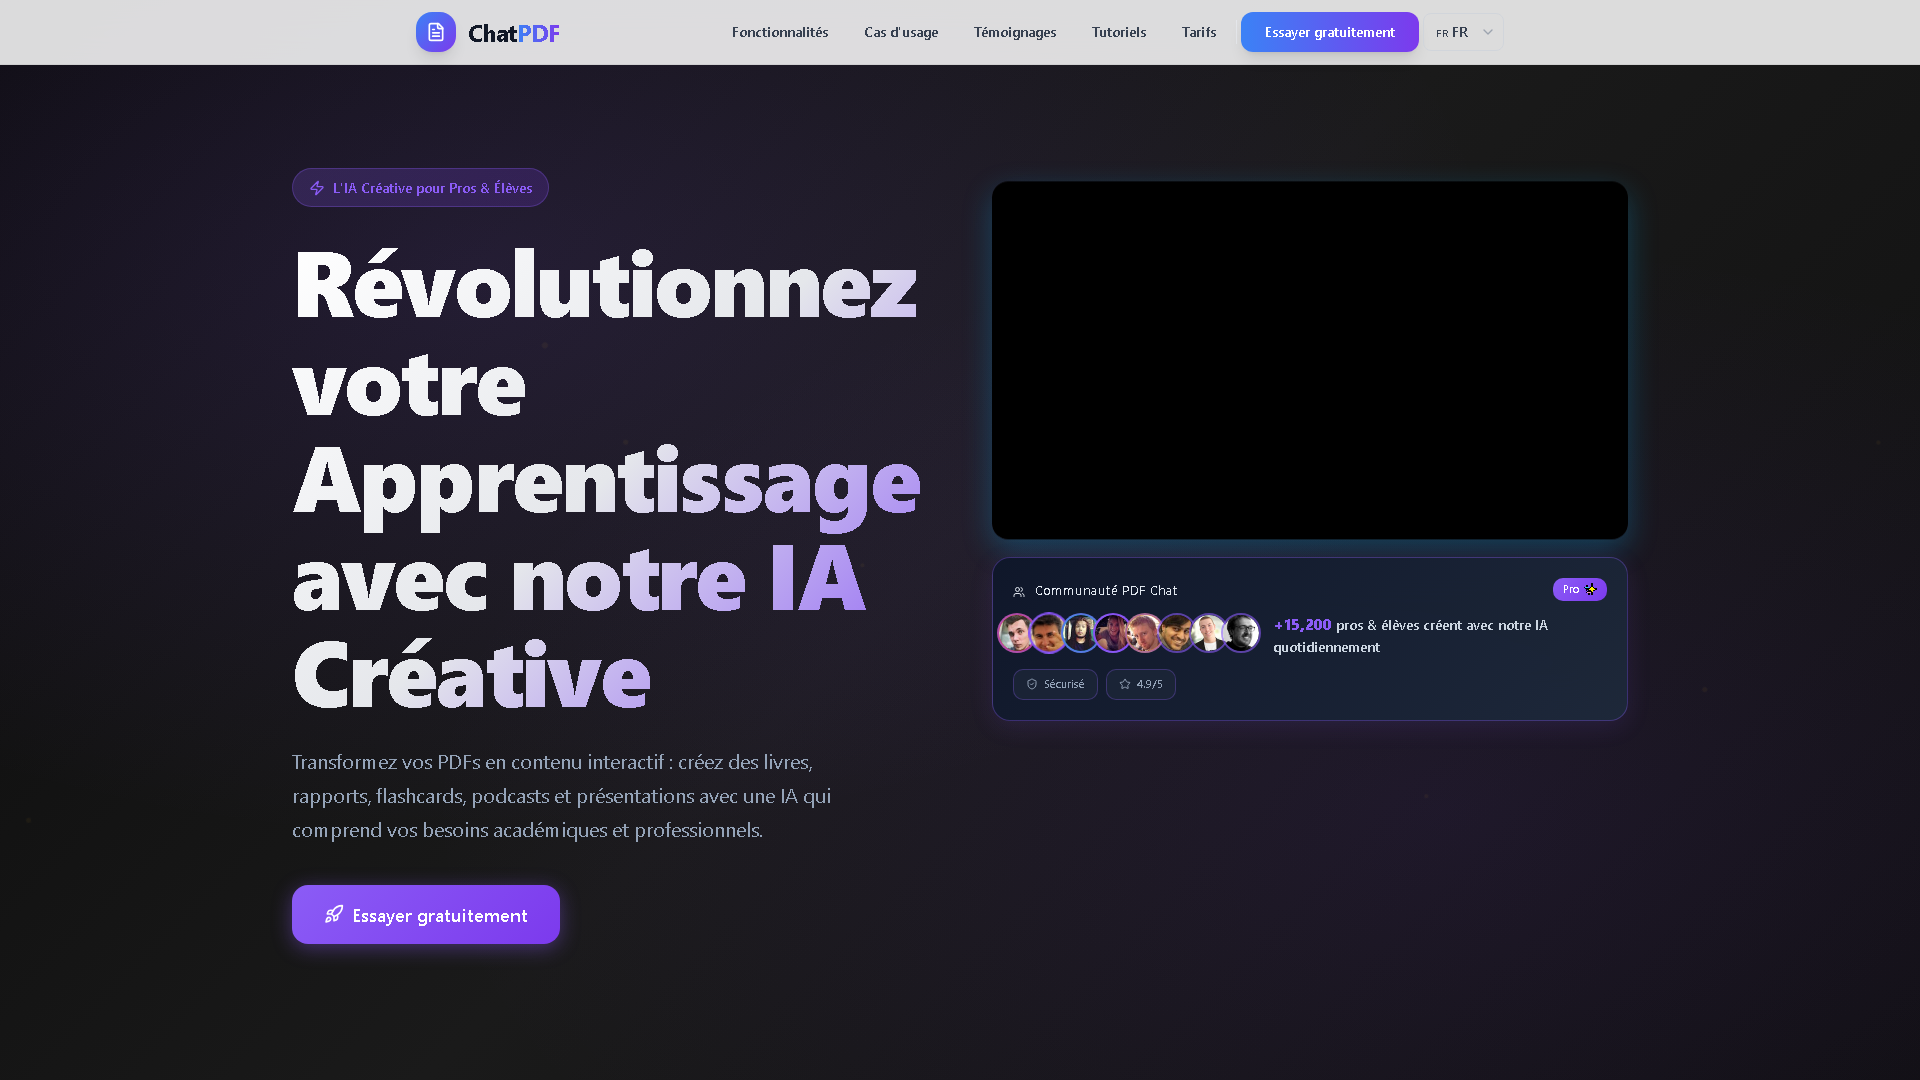Screen dimensions: 1920x1080
Task: Click the sparkle icon on the Pro badge
Action: pyautogui.click(x=1591, y=589)
